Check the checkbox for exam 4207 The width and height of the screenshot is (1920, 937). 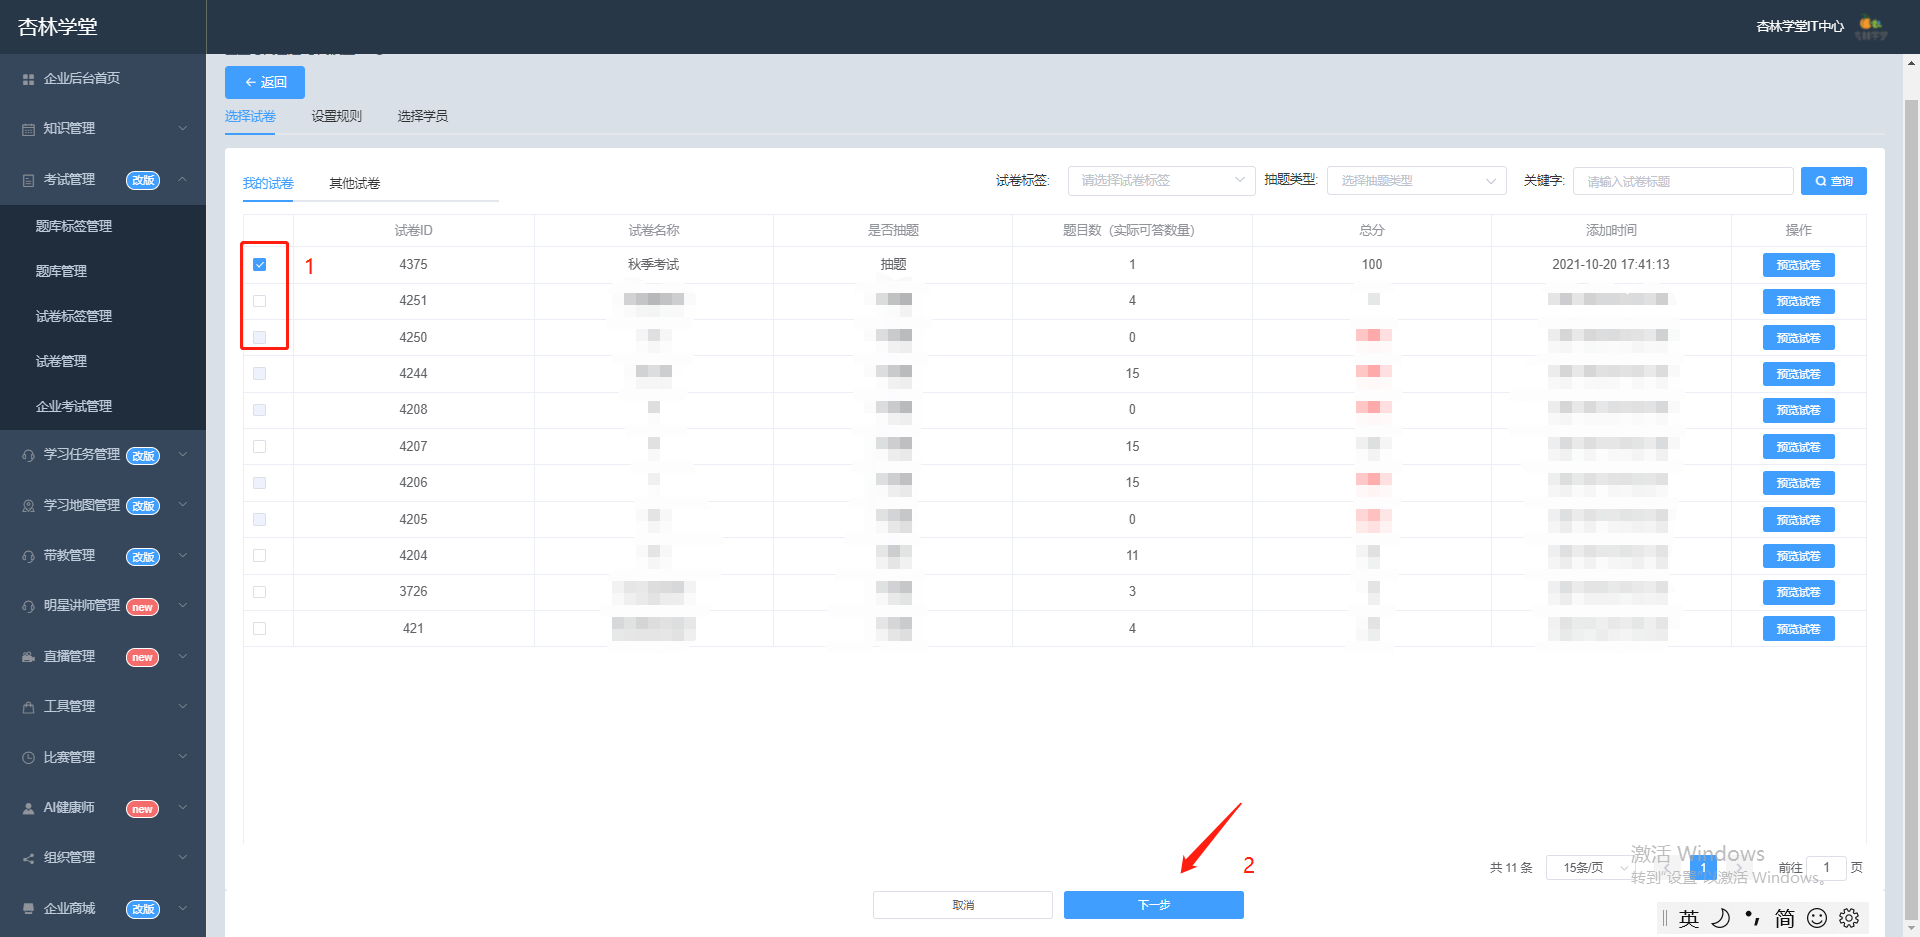click(260, 447)
